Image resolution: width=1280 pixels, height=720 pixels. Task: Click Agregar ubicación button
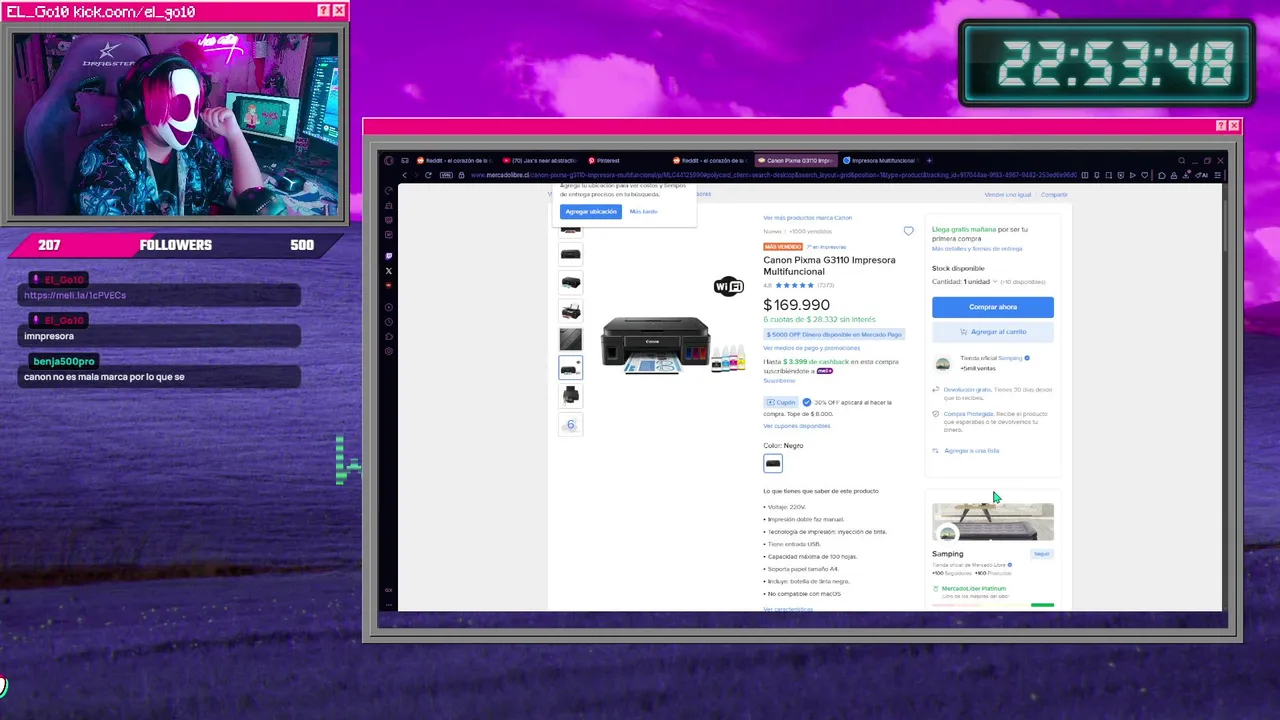pyautogui.click(x=590, y=211)
